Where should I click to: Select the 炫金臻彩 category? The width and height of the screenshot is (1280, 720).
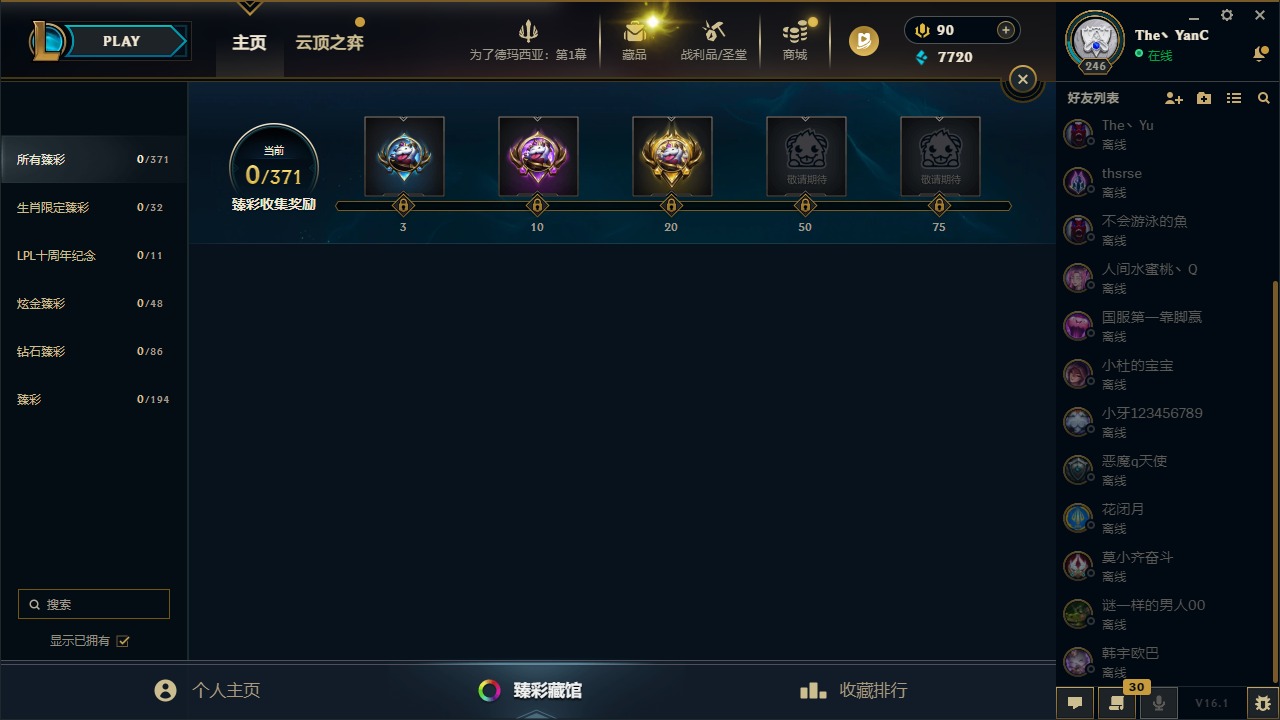[94, 303]
